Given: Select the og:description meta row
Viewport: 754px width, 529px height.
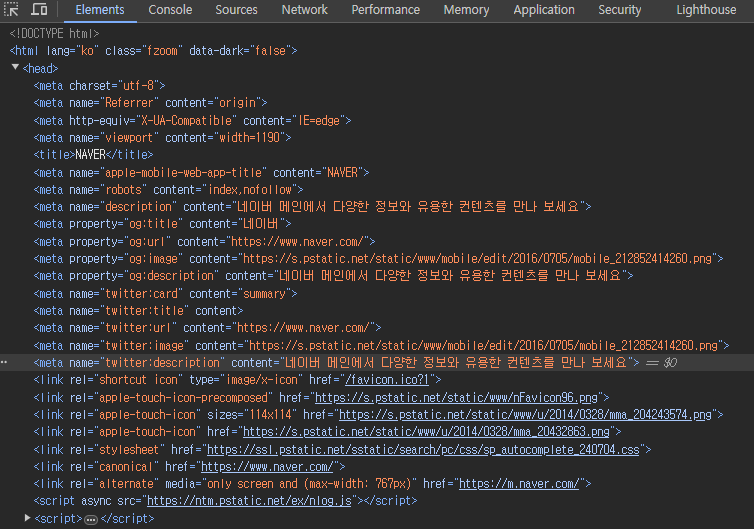Looking at the screenshot, I should coord(334,276).
